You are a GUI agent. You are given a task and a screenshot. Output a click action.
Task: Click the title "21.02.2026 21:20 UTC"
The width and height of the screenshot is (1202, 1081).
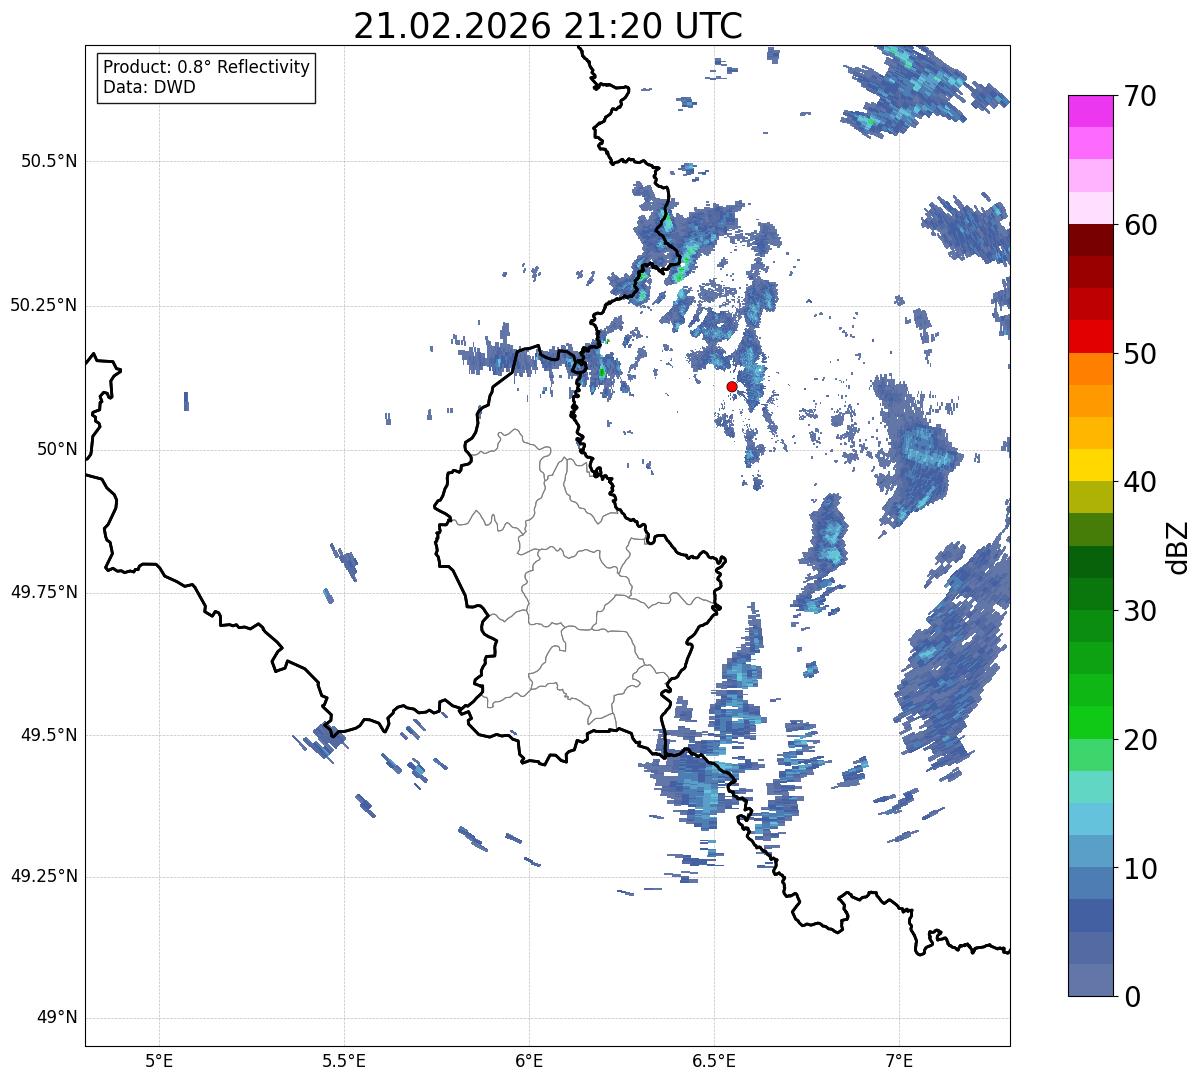point(548,25)
